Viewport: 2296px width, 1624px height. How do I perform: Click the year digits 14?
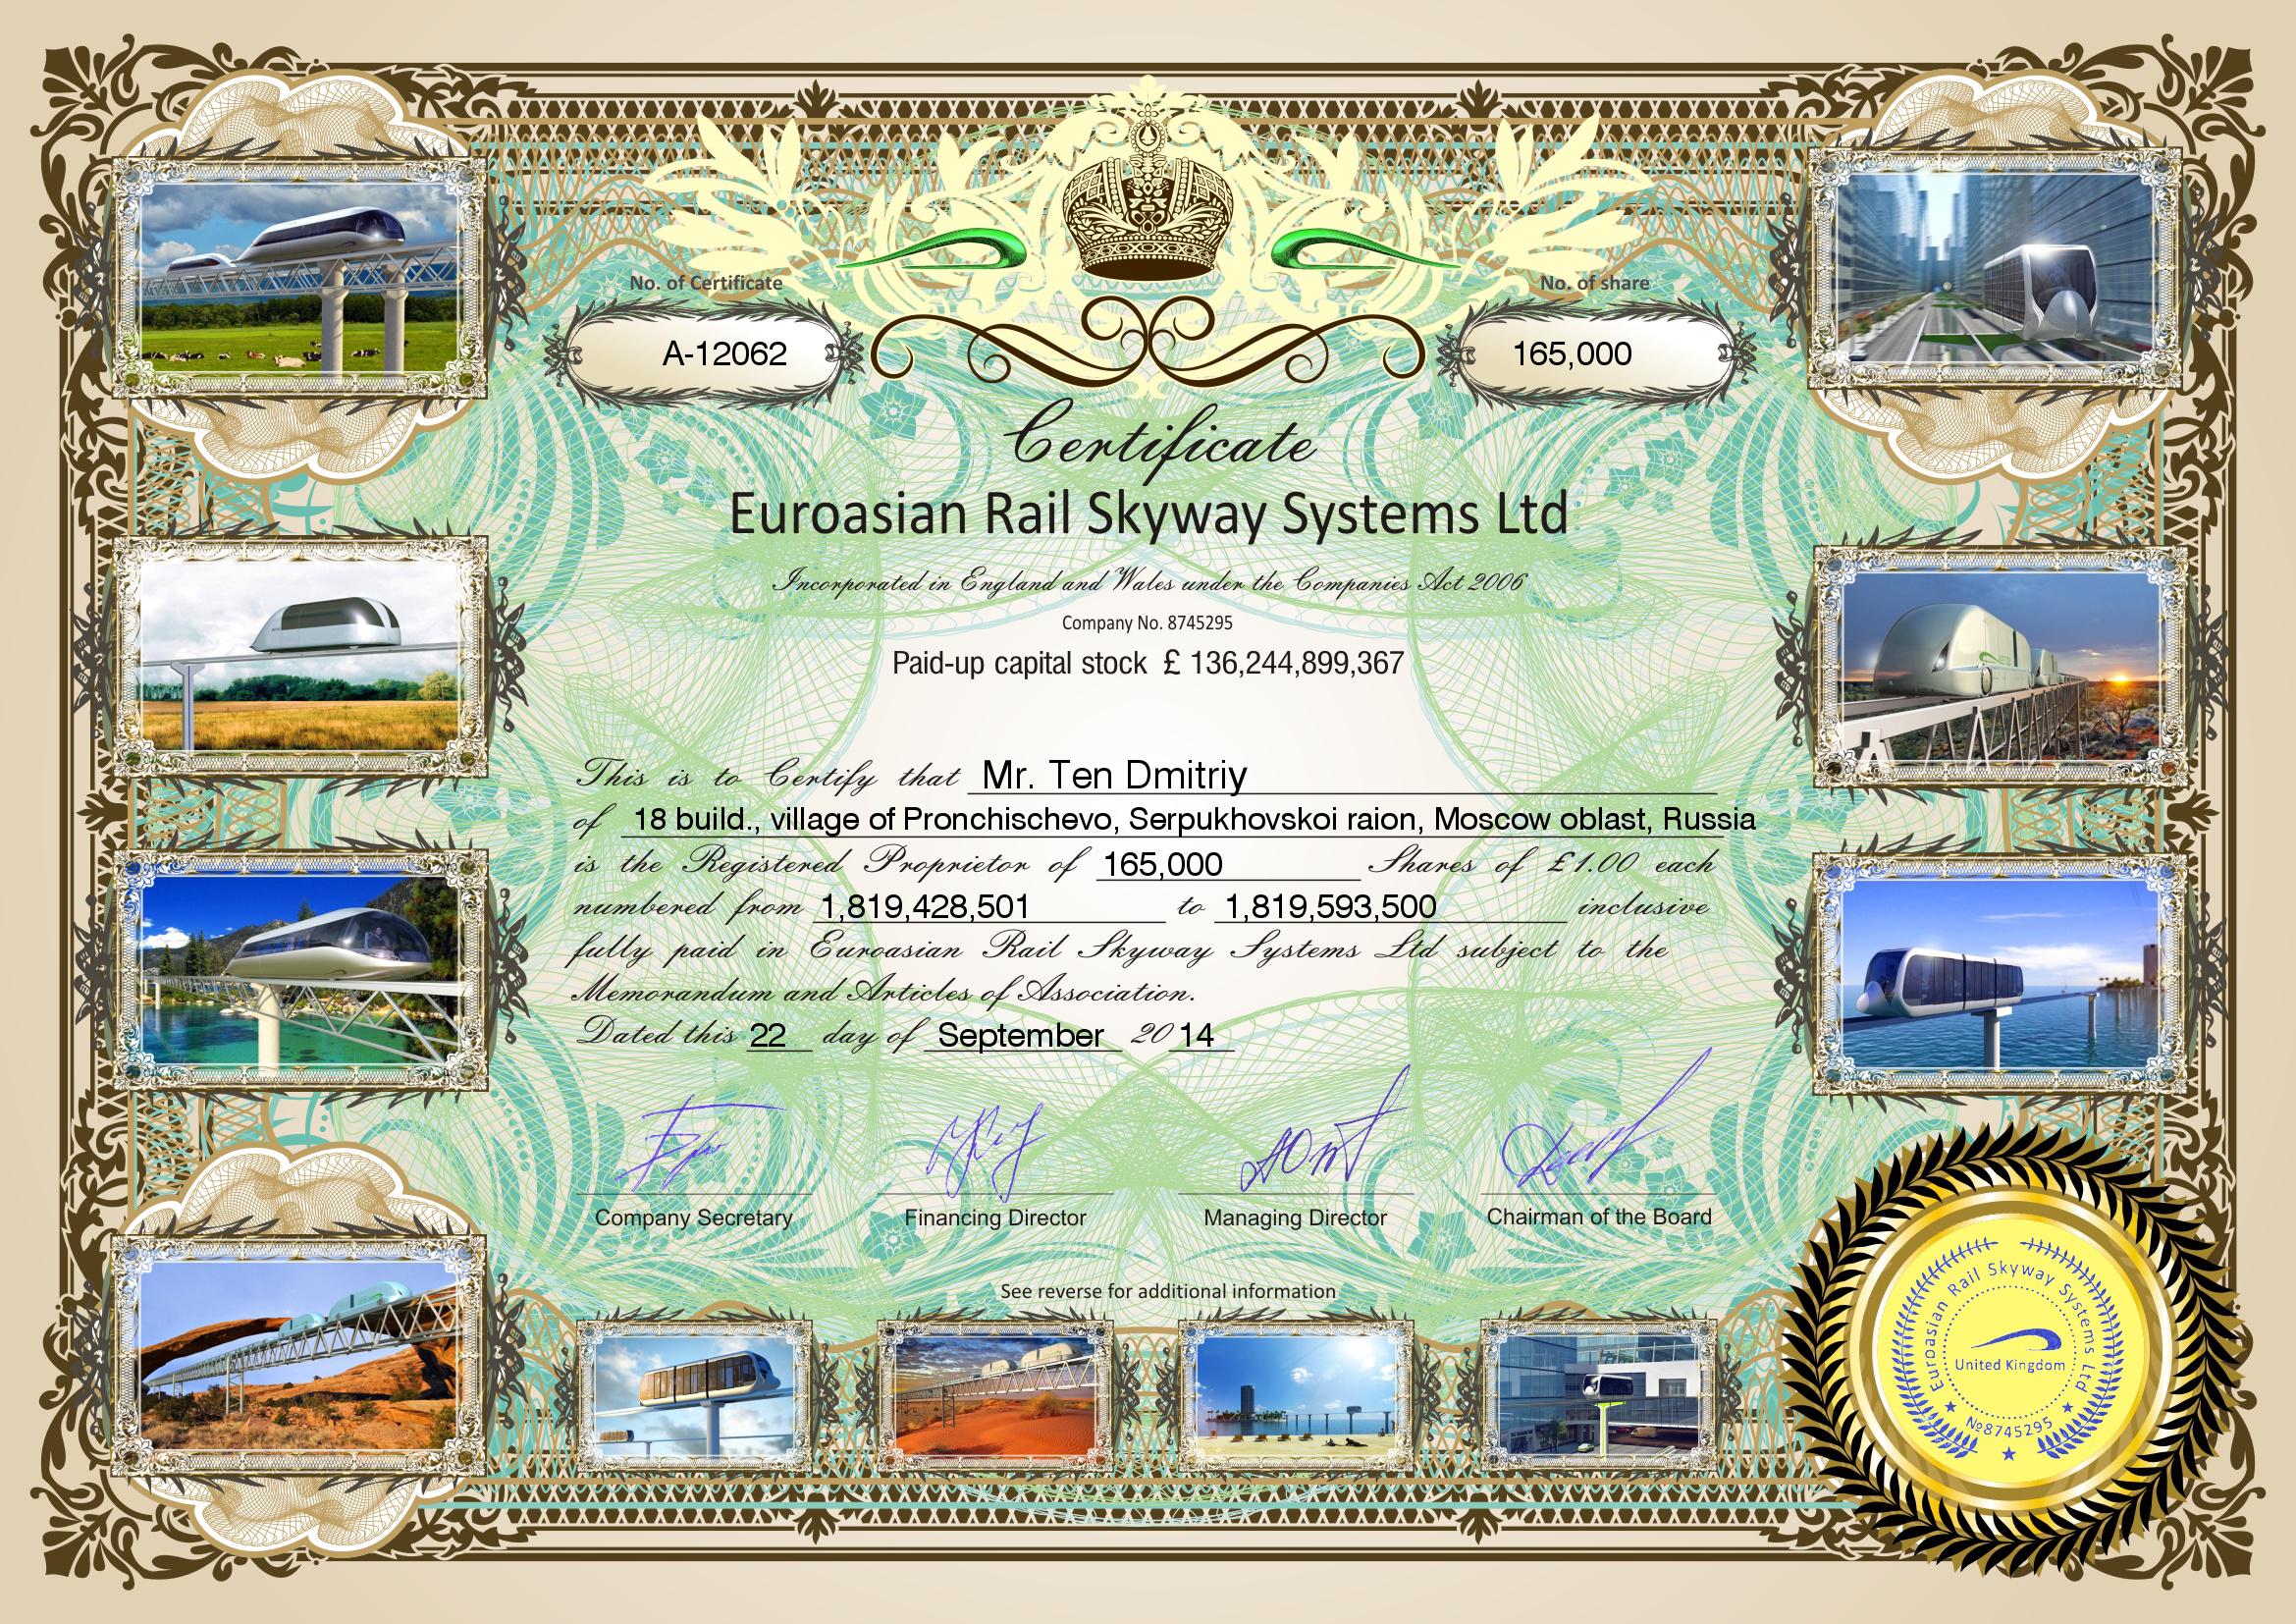pos(1197,1035)
